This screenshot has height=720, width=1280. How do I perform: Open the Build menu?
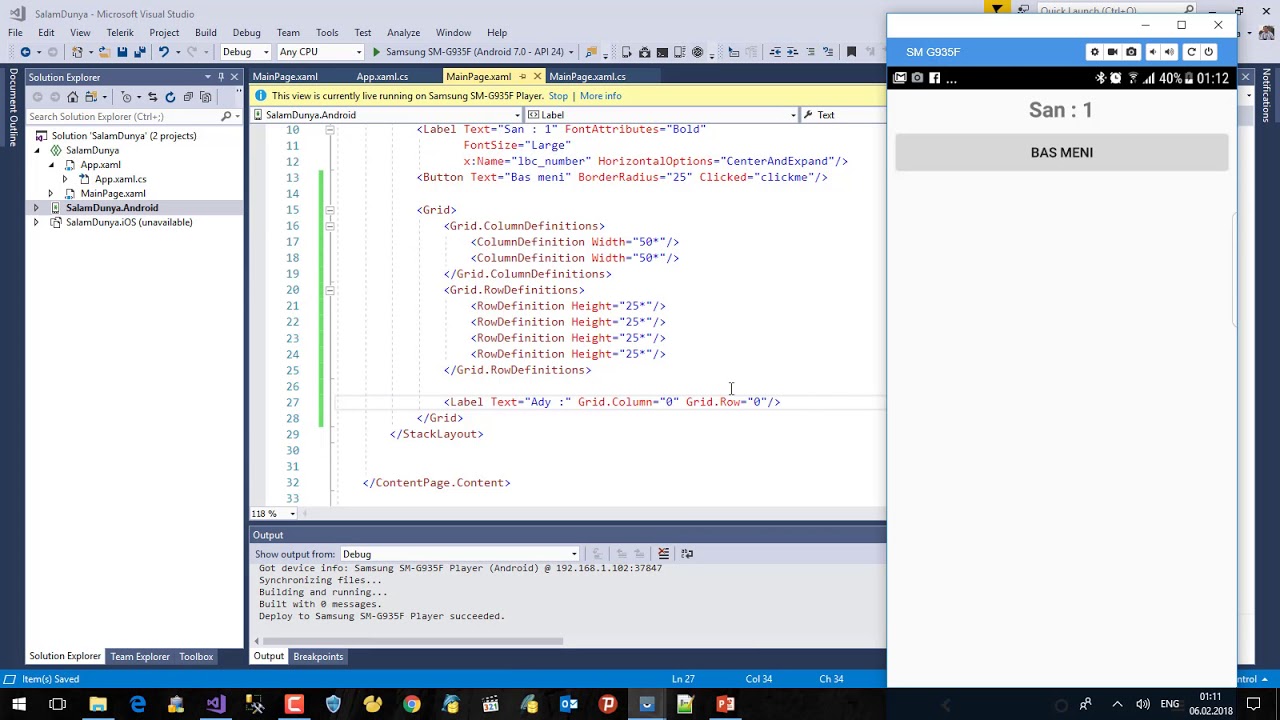[205, 32]
